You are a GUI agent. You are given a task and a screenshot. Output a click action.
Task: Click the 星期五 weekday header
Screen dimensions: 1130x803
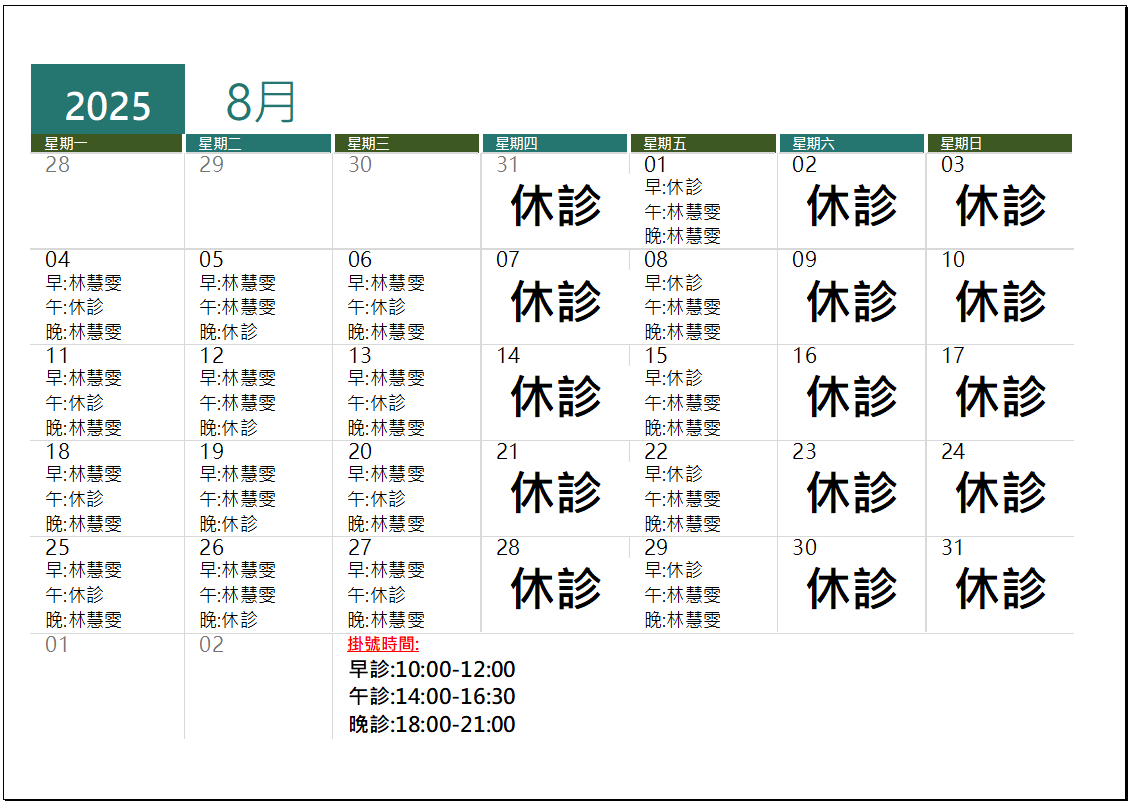pos(703,143)
